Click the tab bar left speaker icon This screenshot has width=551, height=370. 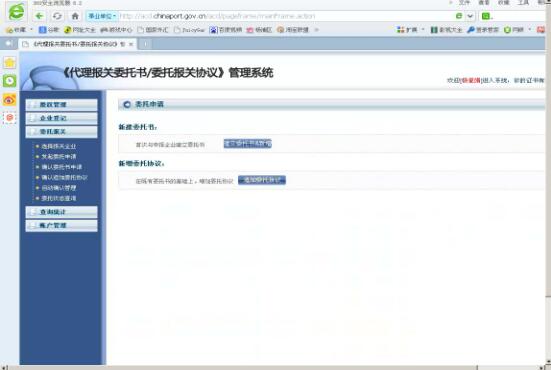click(x=8, y=44)
